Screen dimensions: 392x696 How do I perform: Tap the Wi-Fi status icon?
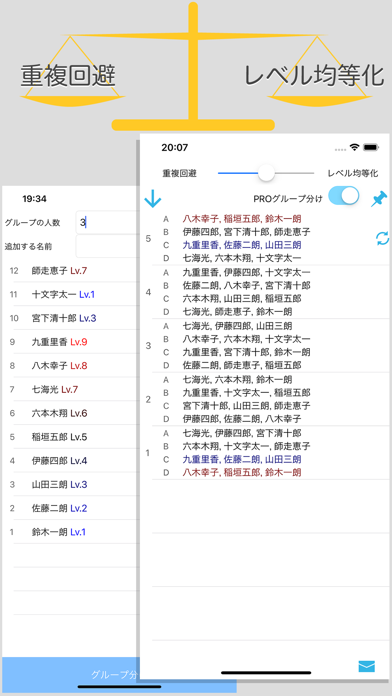(x=354, y=147)
